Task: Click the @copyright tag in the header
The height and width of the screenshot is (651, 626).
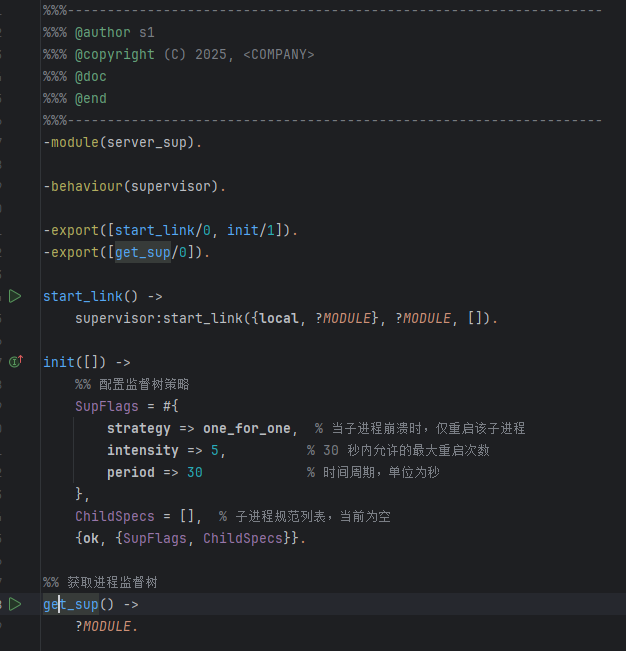Action: pos(115,54)
